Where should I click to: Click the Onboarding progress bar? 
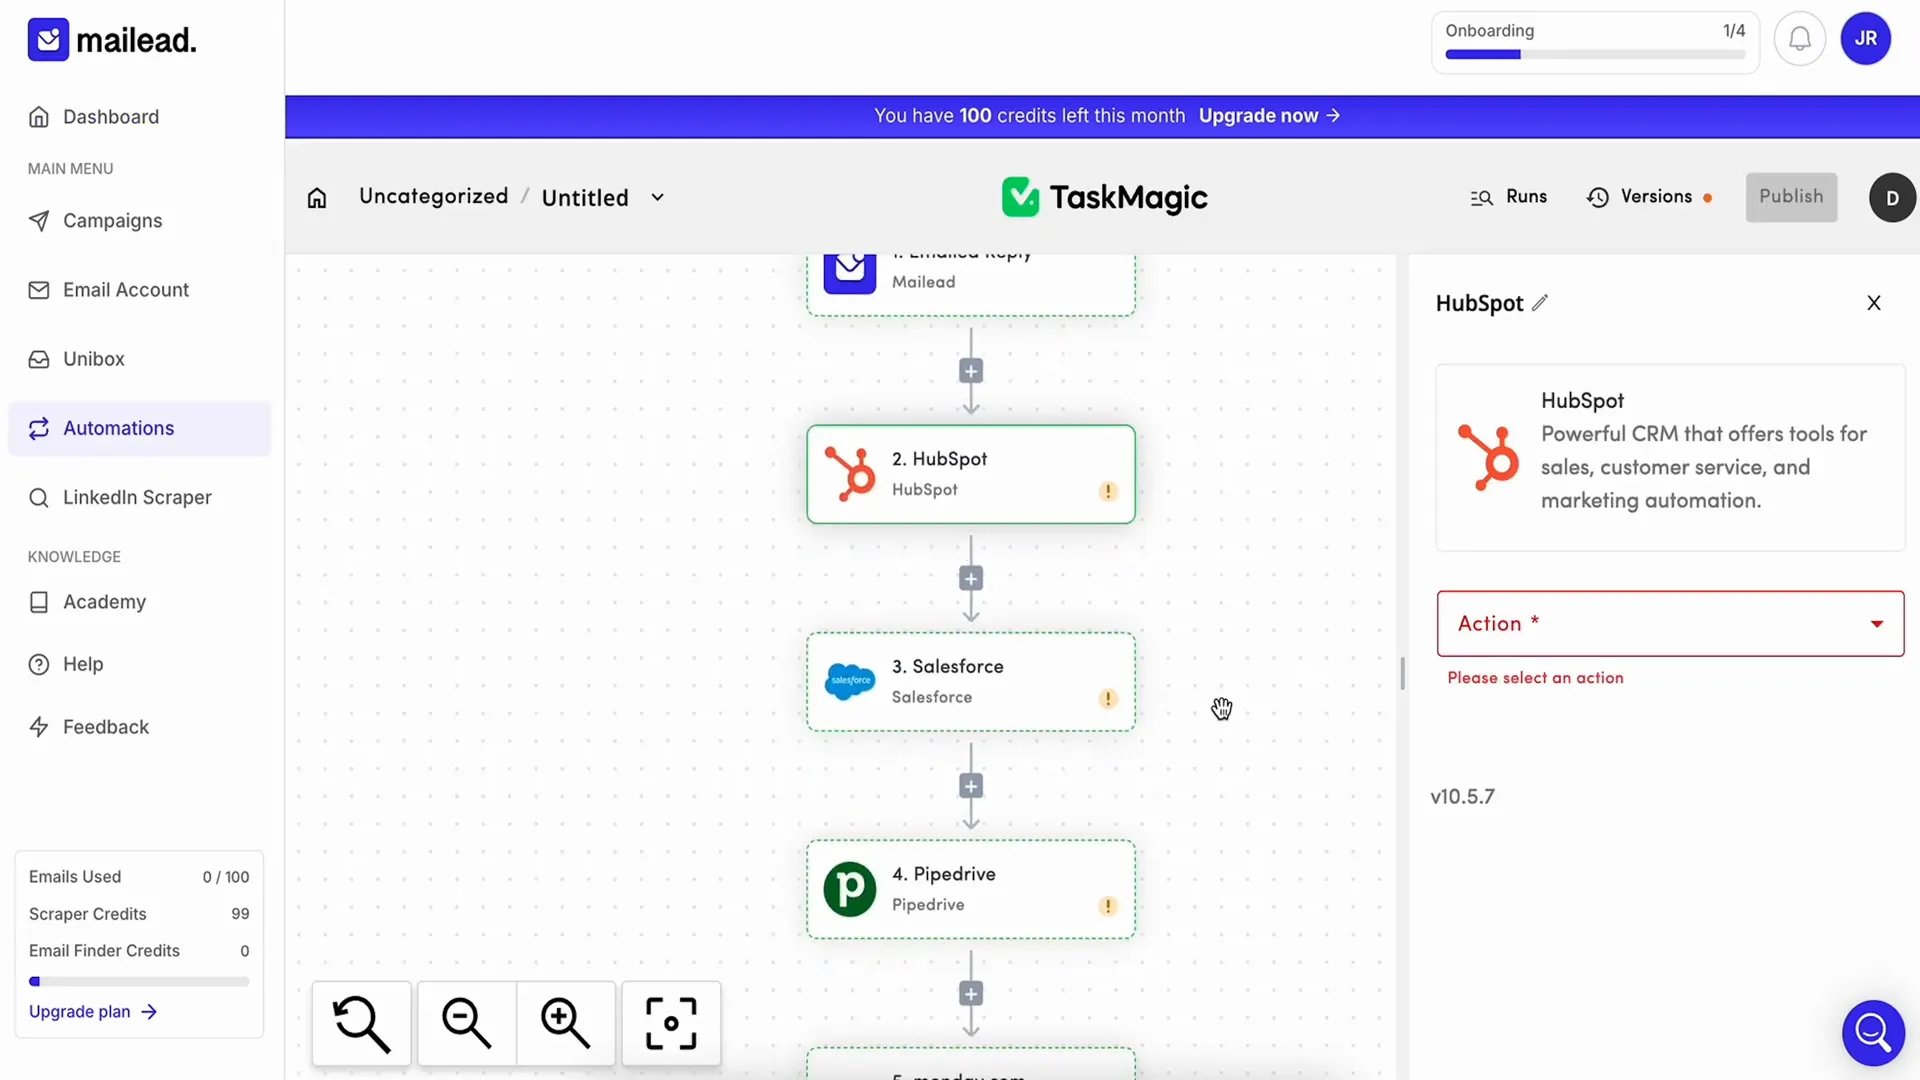pyautogui.click(x=1595, y=55)
